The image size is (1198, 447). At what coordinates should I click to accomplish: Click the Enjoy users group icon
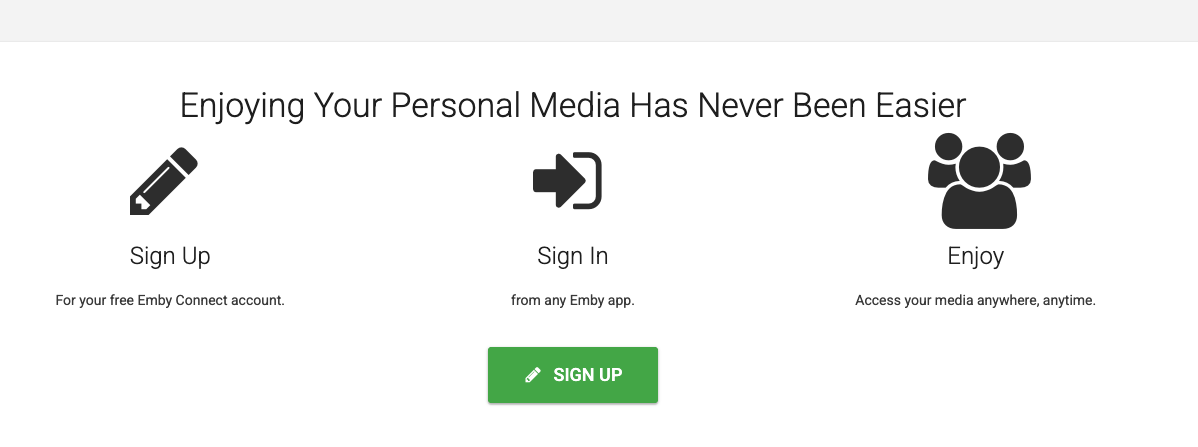pos(978,180)
